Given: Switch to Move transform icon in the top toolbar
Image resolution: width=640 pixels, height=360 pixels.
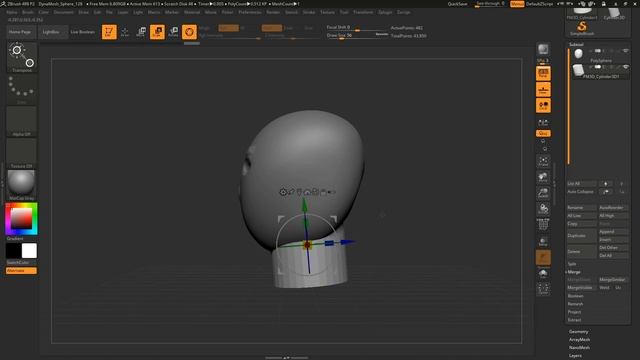Looking at the screenshot, I should coord(141,32).
